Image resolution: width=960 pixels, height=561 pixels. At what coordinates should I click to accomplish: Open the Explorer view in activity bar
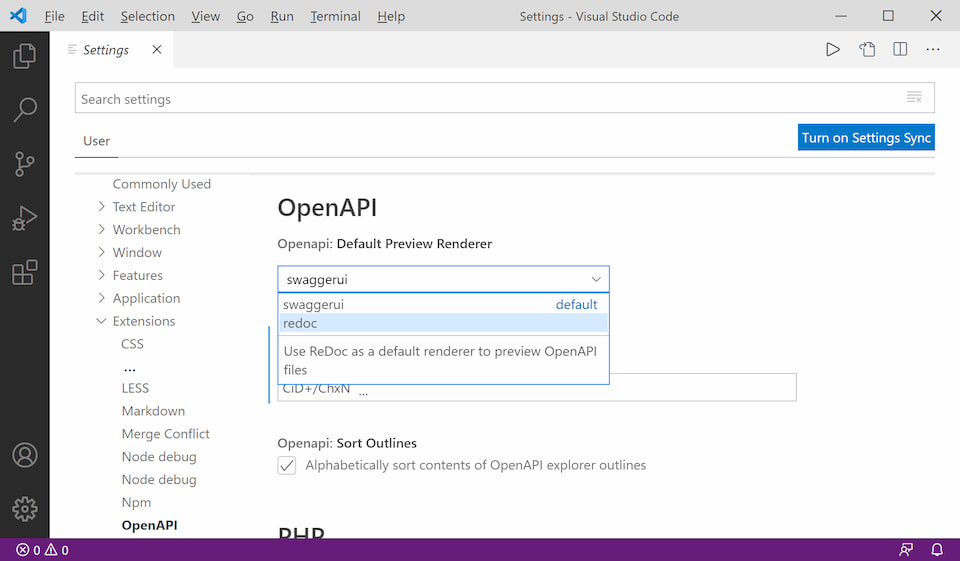pyautogui.click(x=24, y=56)
